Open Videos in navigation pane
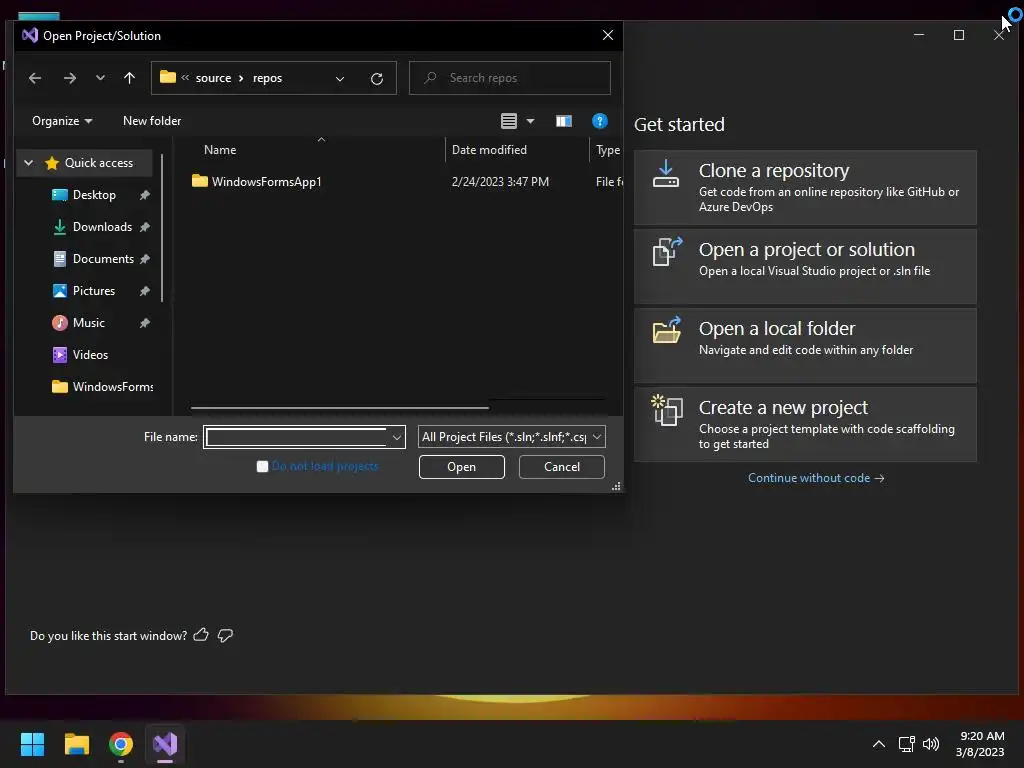The image size is (1024, 768). 90,355
